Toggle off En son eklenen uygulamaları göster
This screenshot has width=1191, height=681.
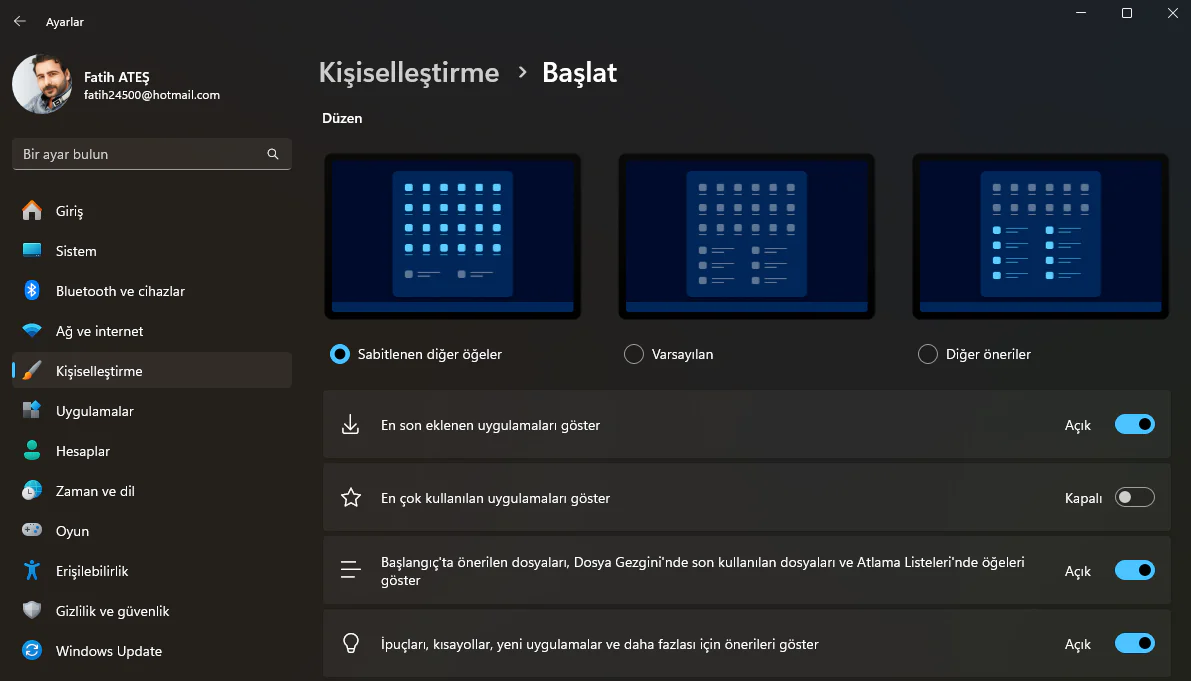point(1134,424)
